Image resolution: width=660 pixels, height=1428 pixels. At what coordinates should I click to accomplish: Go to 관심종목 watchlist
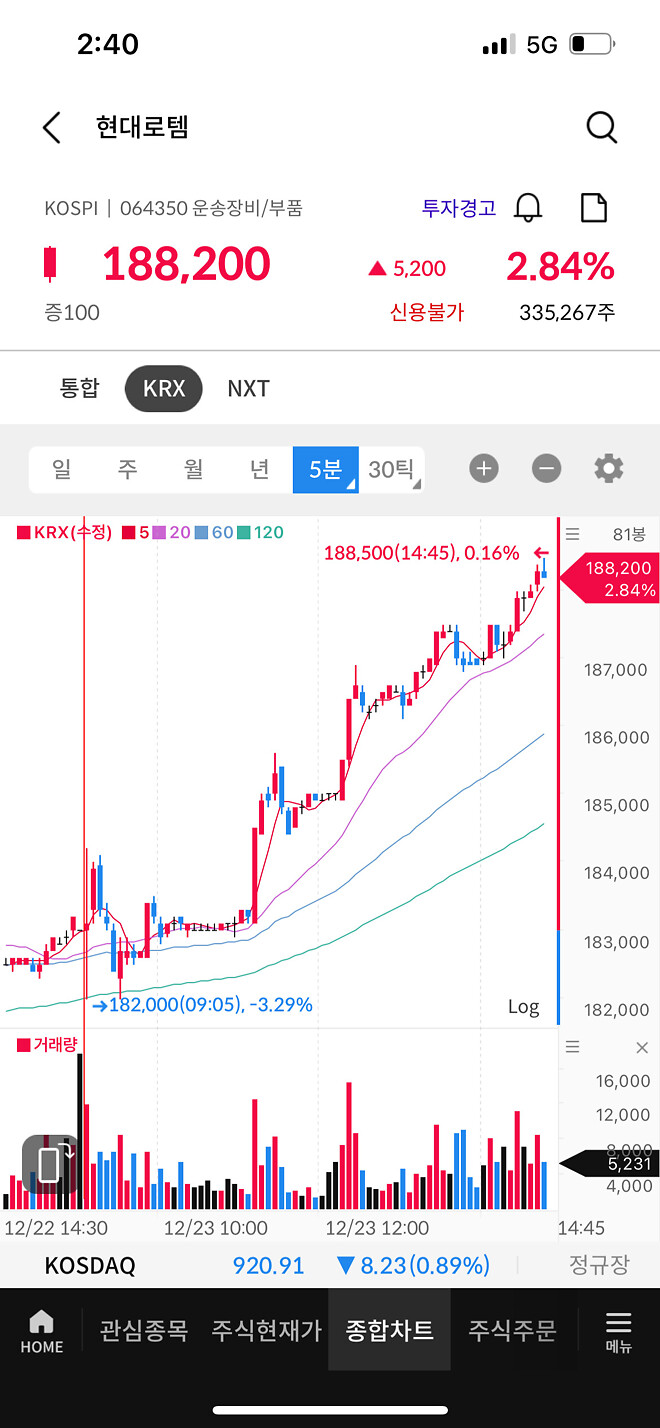[x=143, y=1330]
